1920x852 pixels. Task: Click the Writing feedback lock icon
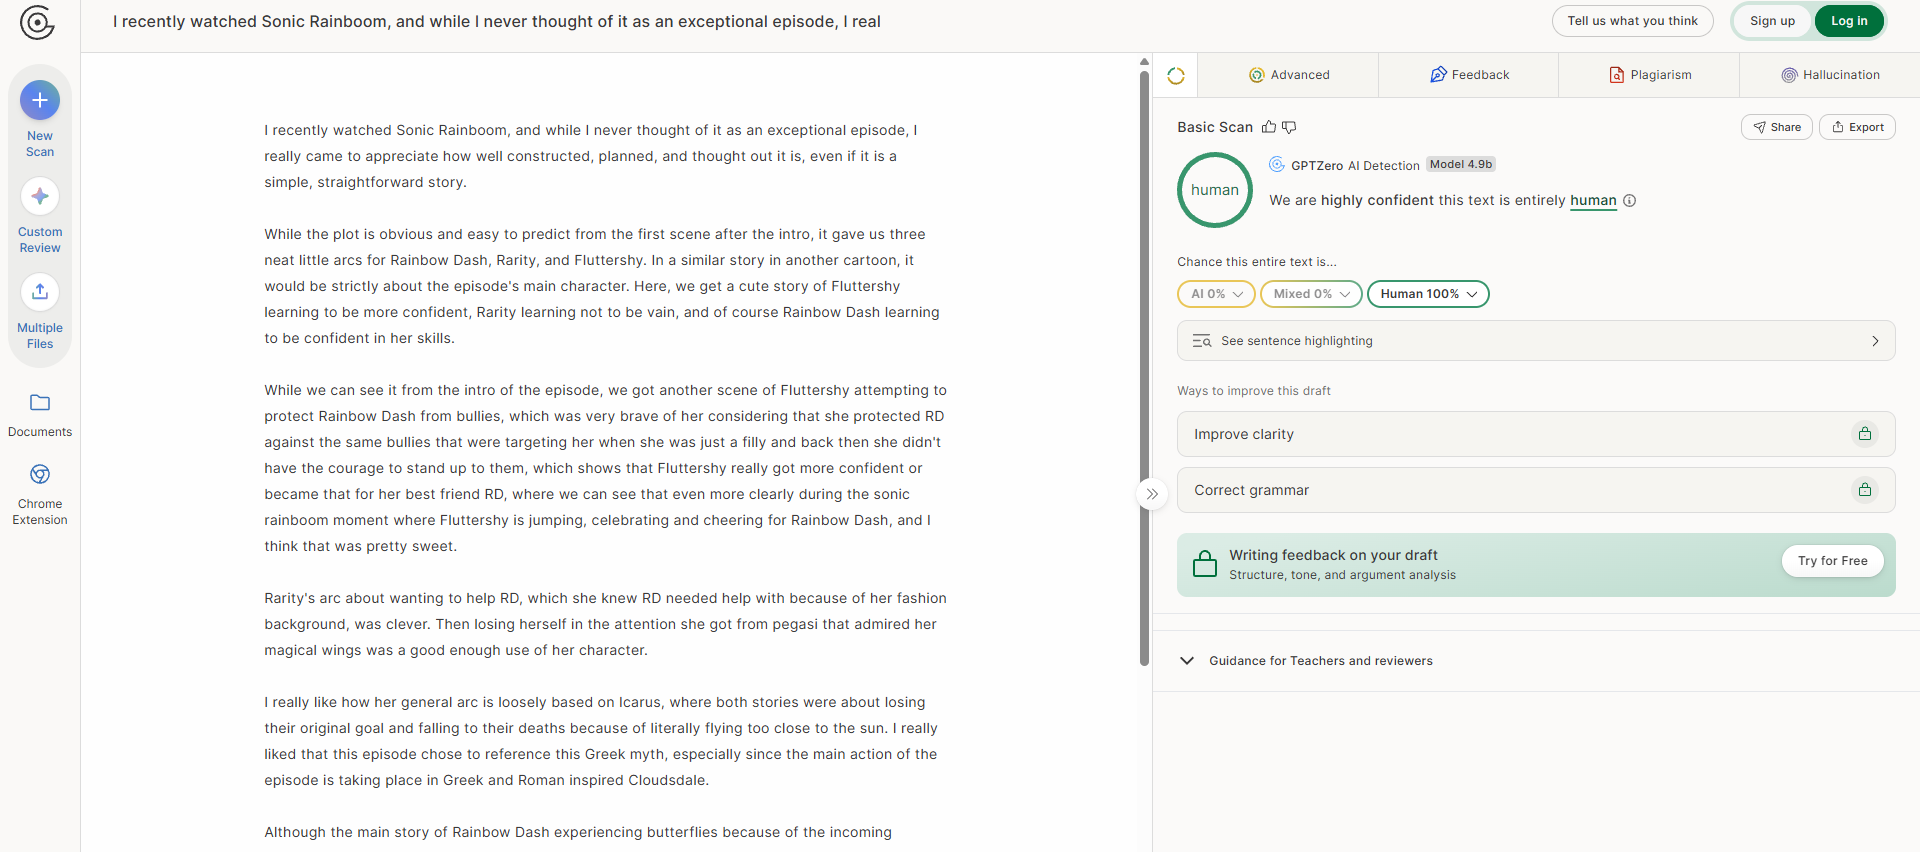[x=1205, y=564]
